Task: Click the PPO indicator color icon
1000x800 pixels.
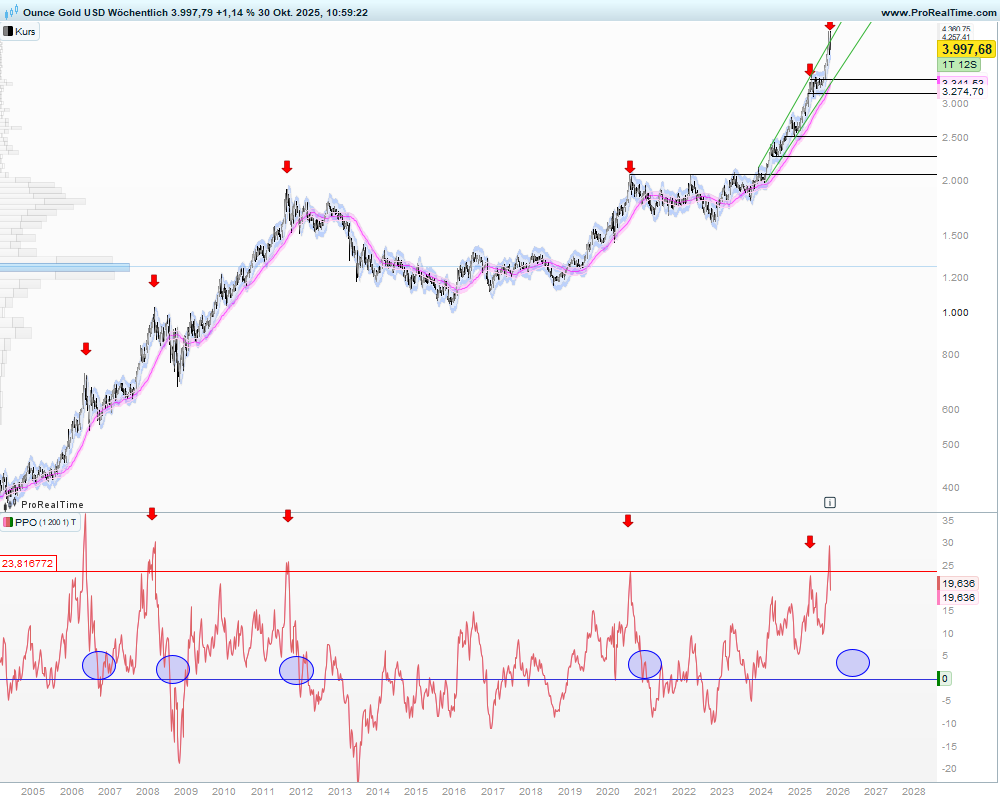Action: 8,522
